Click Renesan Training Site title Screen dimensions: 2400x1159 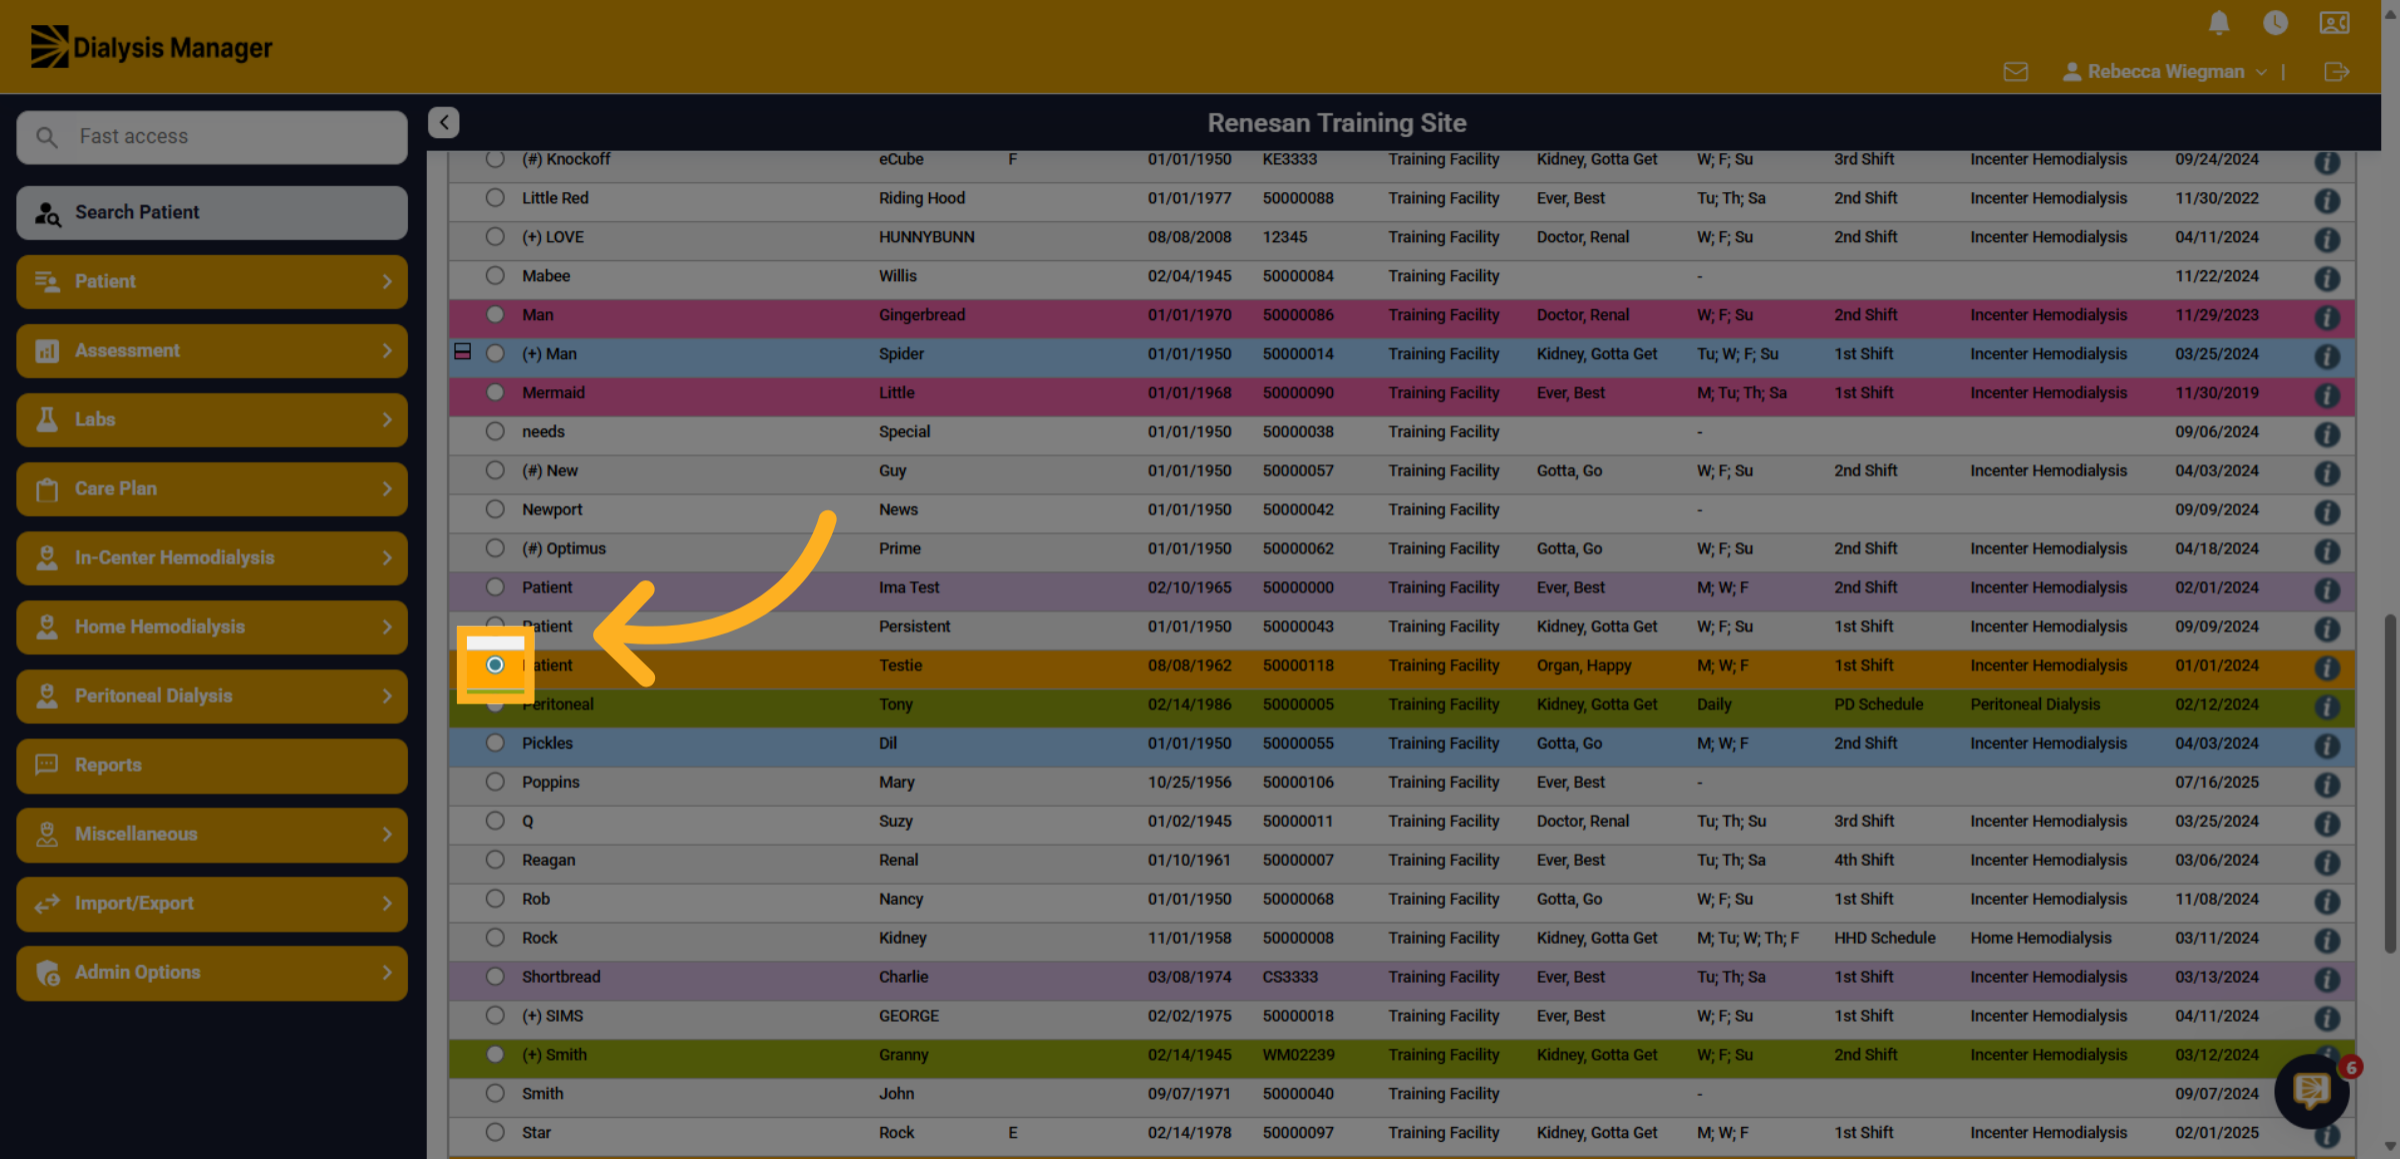(x=1337, y=123)
